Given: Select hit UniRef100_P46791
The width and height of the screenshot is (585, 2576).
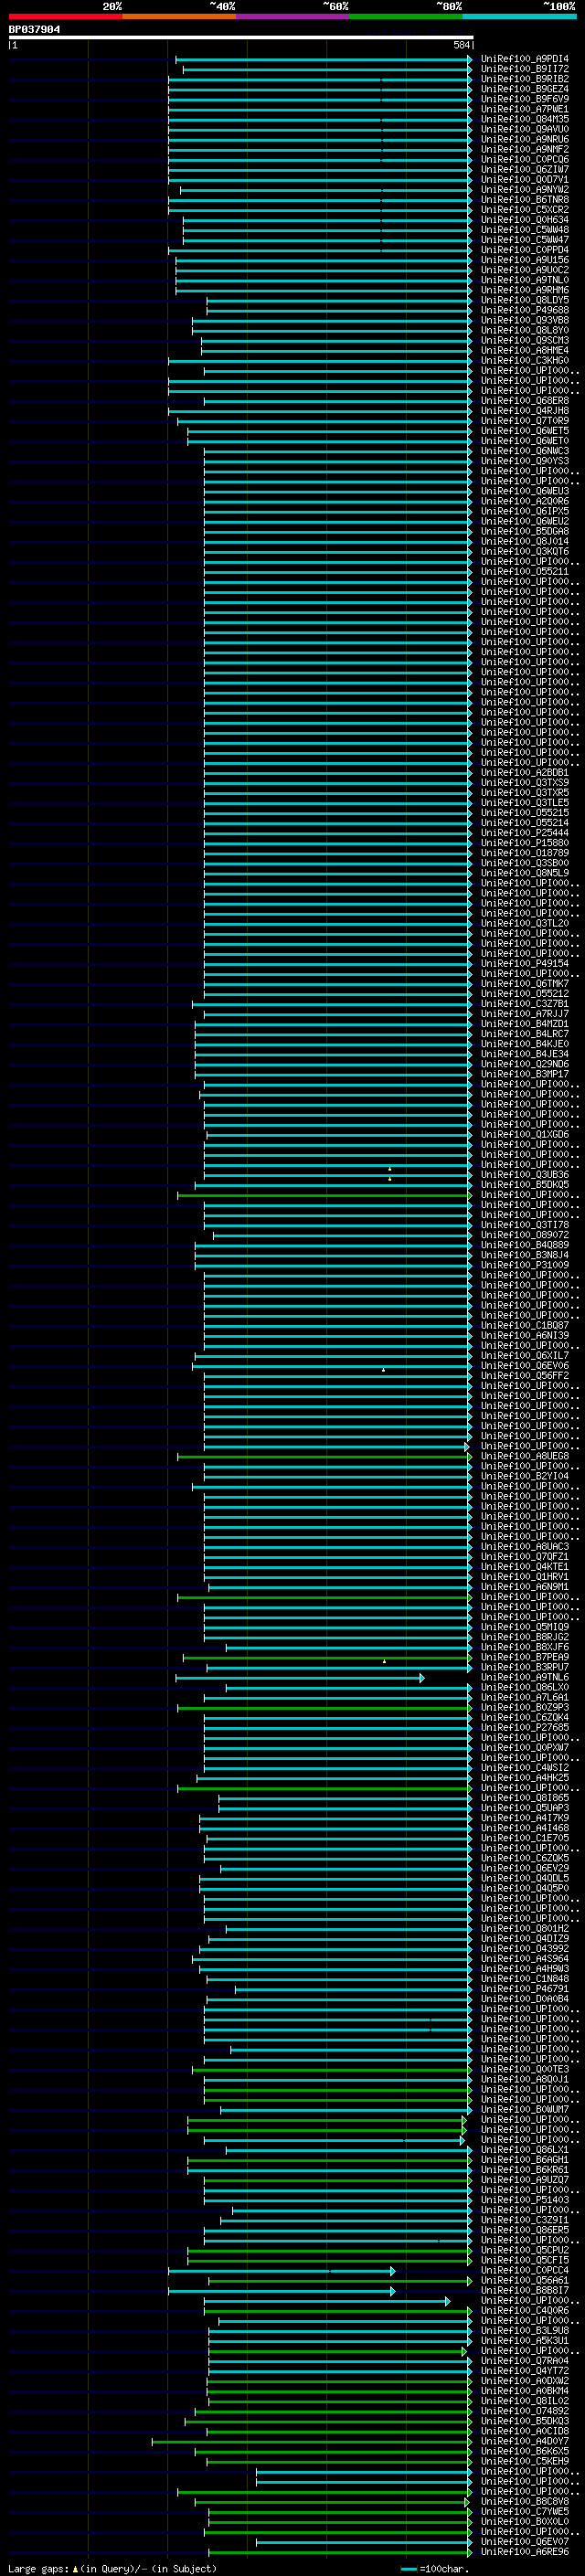Looking at the screenshot, I should [525, 1989].
